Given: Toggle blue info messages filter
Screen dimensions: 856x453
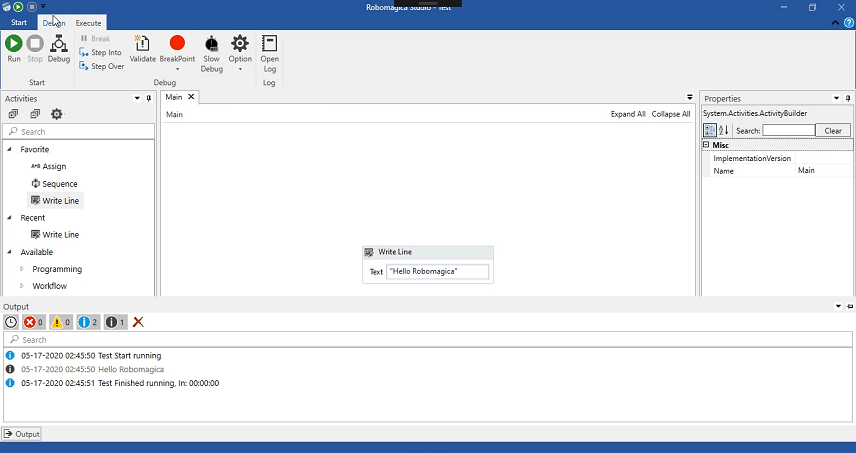Looking at the screenshot, I should (88, 322).
